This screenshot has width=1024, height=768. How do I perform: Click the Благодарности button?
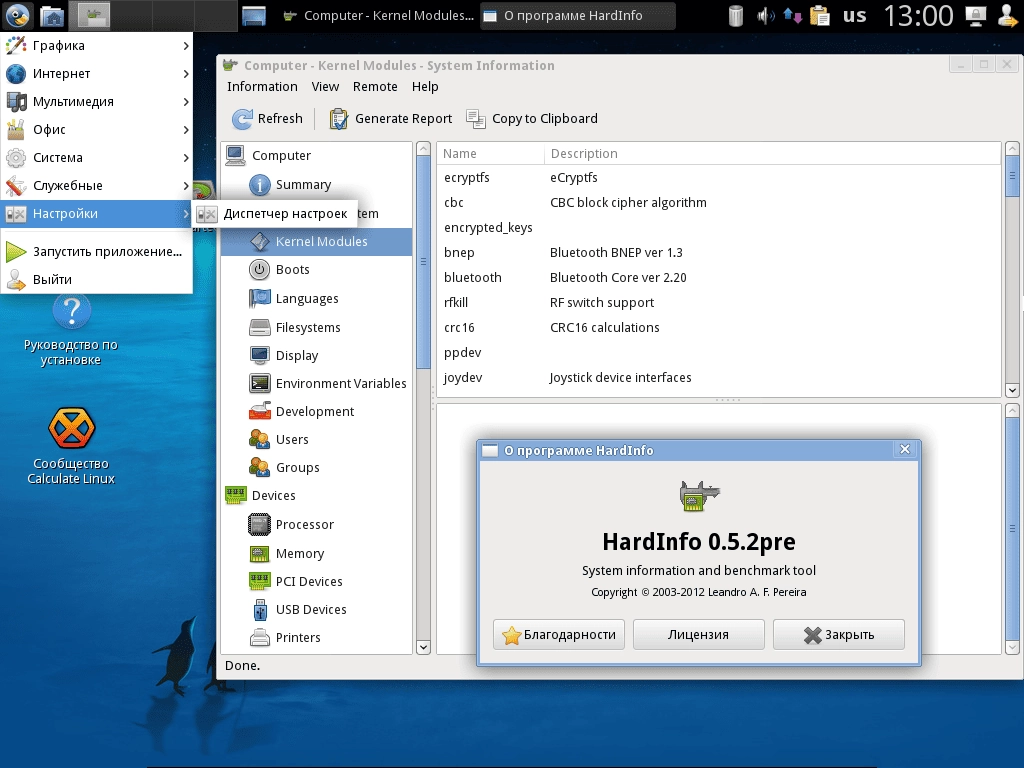coord(559,635)
